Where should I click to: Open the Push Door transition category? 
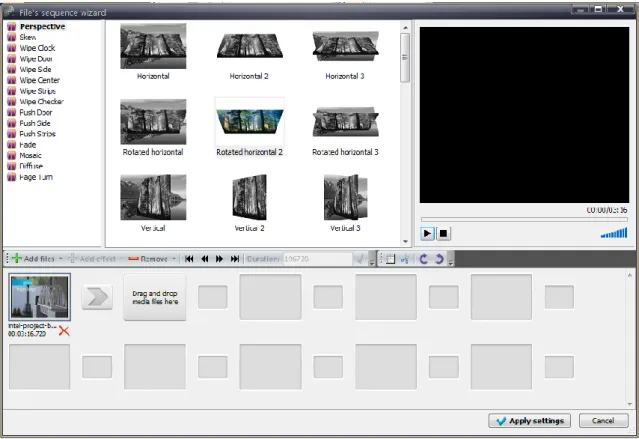(36, 112)
